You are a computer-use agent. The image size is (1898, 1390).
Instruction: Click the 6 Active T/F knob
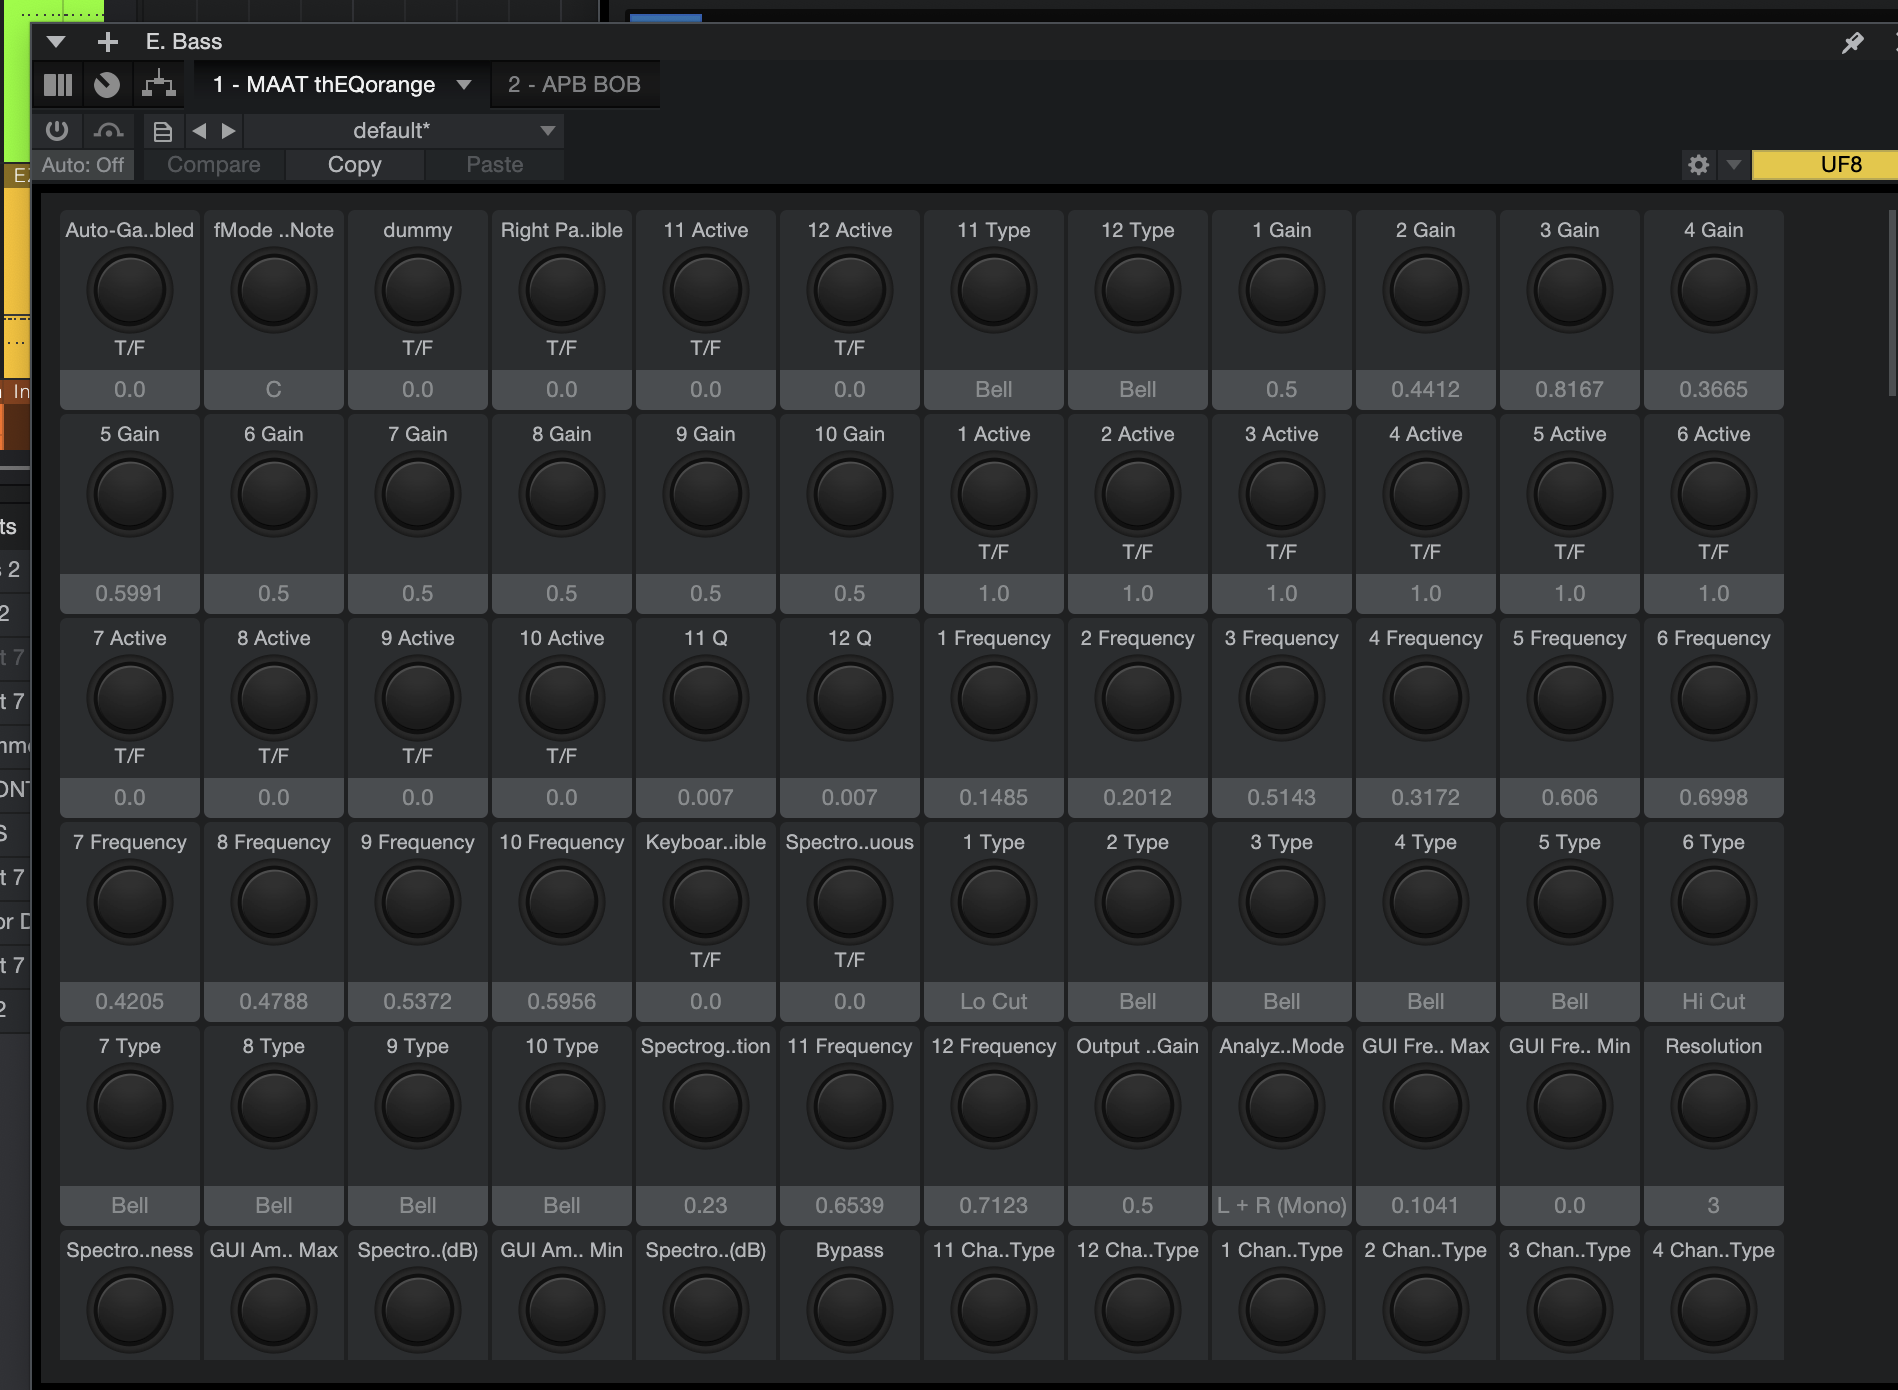[x=1714, y=494]
